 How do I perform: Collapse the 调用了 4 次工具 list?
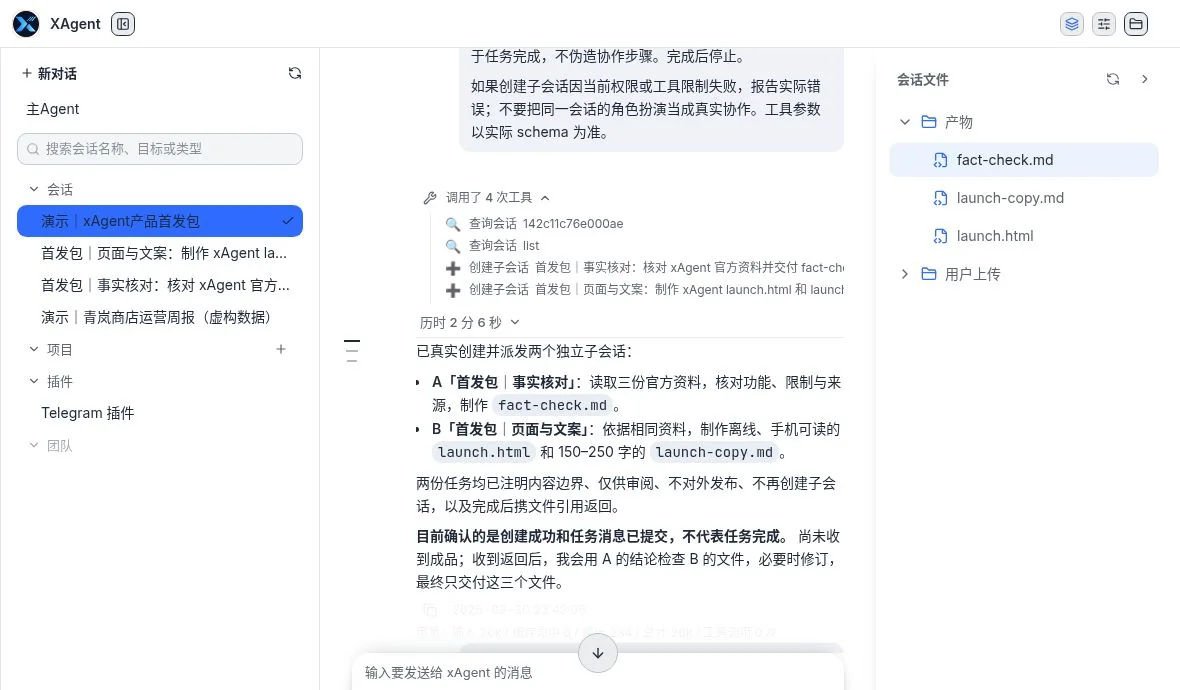[x=487, y=198]
